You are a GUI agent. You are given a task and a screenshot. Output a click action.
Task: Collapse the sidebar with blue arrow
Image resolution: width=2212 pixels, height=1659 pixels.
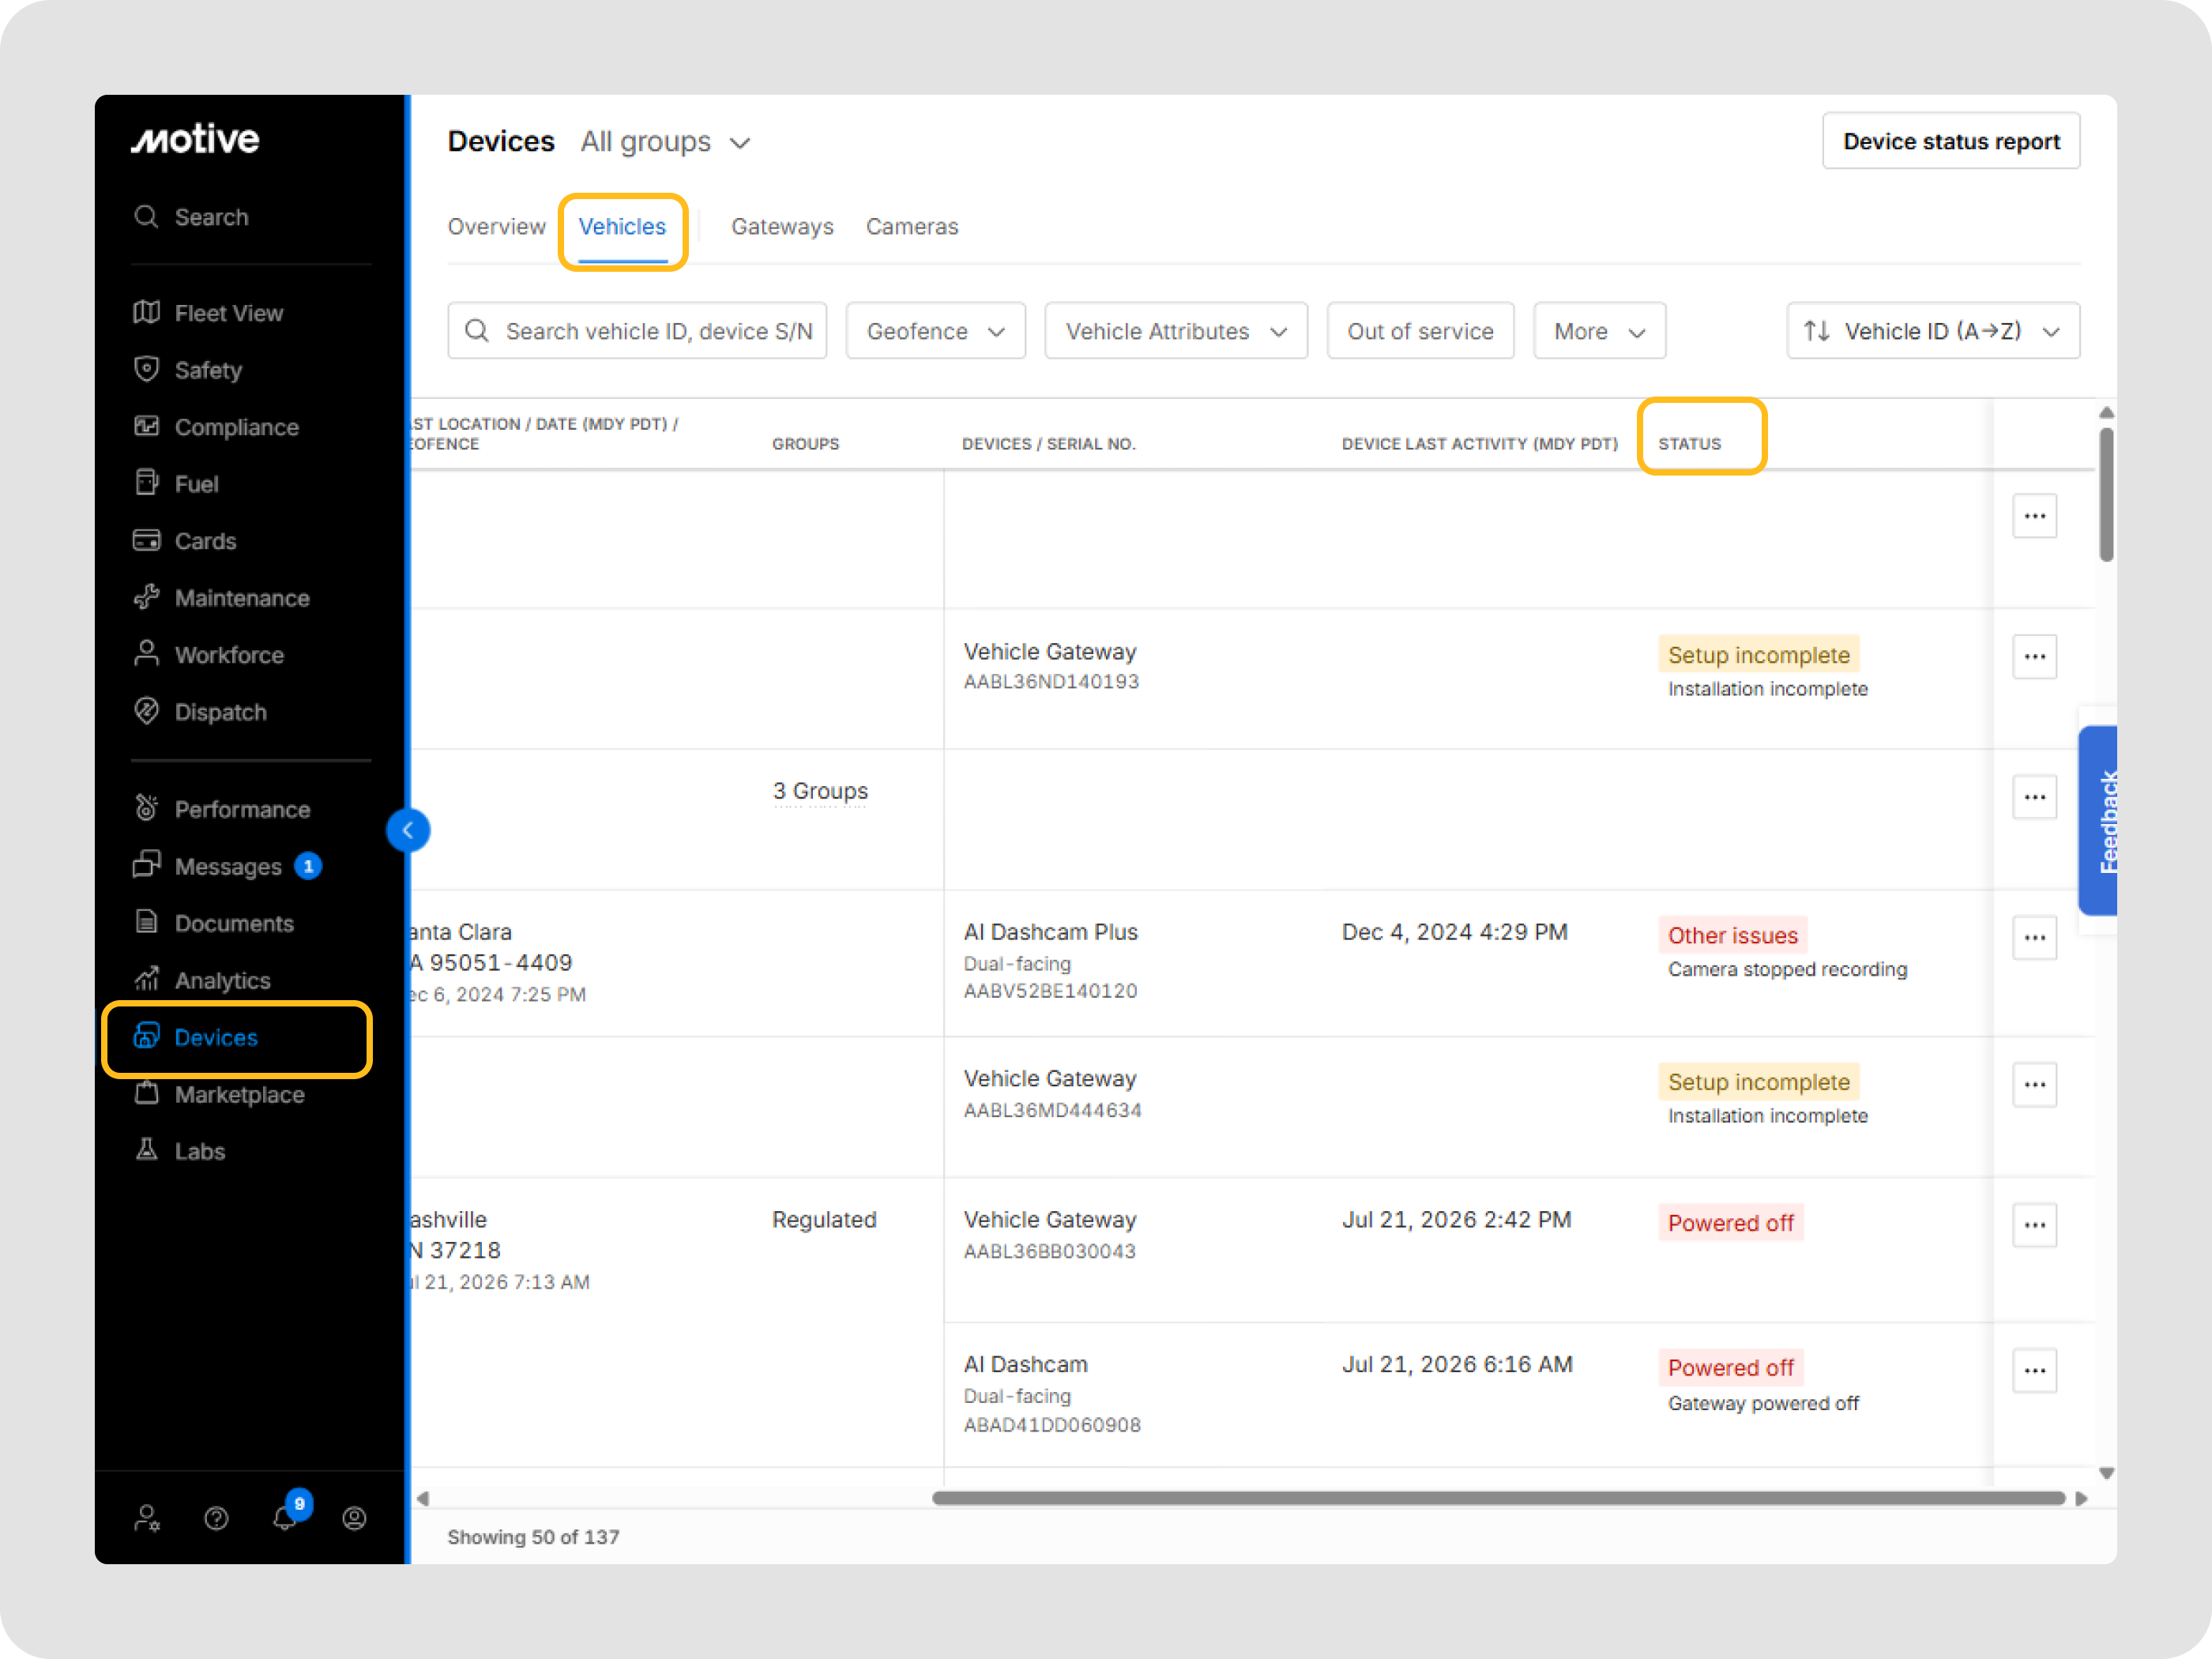click(x=408, y=830)
